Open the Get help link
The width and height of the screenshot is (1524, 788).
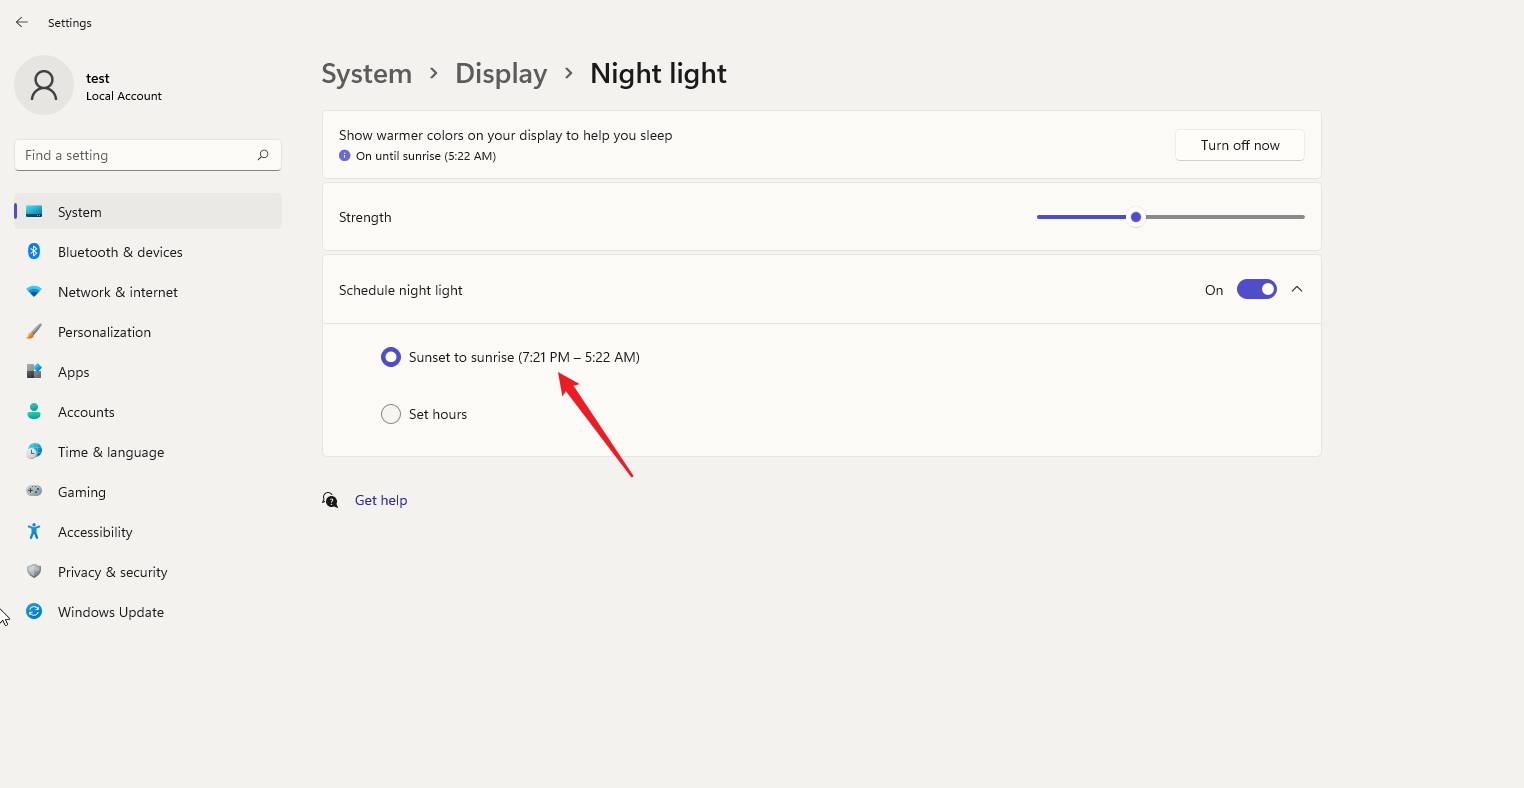point(381,499)
